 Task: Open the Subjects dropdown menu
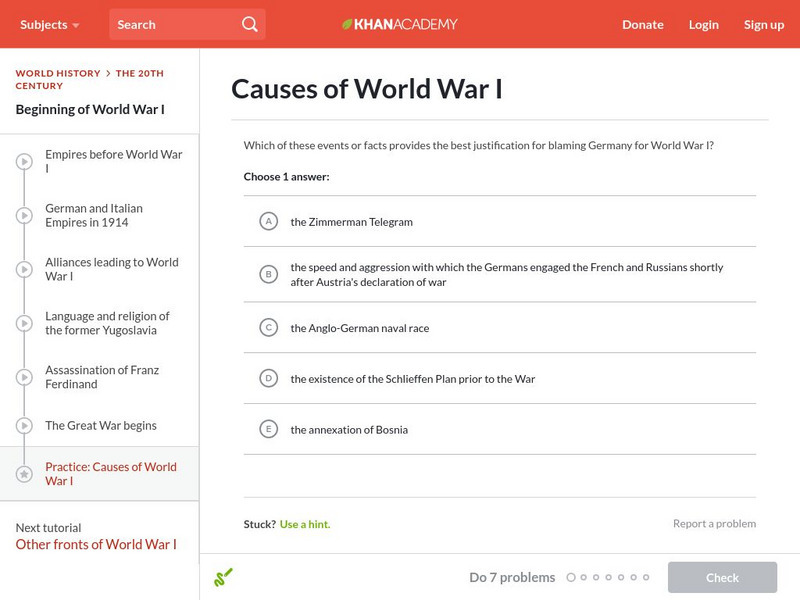[48, 23]
